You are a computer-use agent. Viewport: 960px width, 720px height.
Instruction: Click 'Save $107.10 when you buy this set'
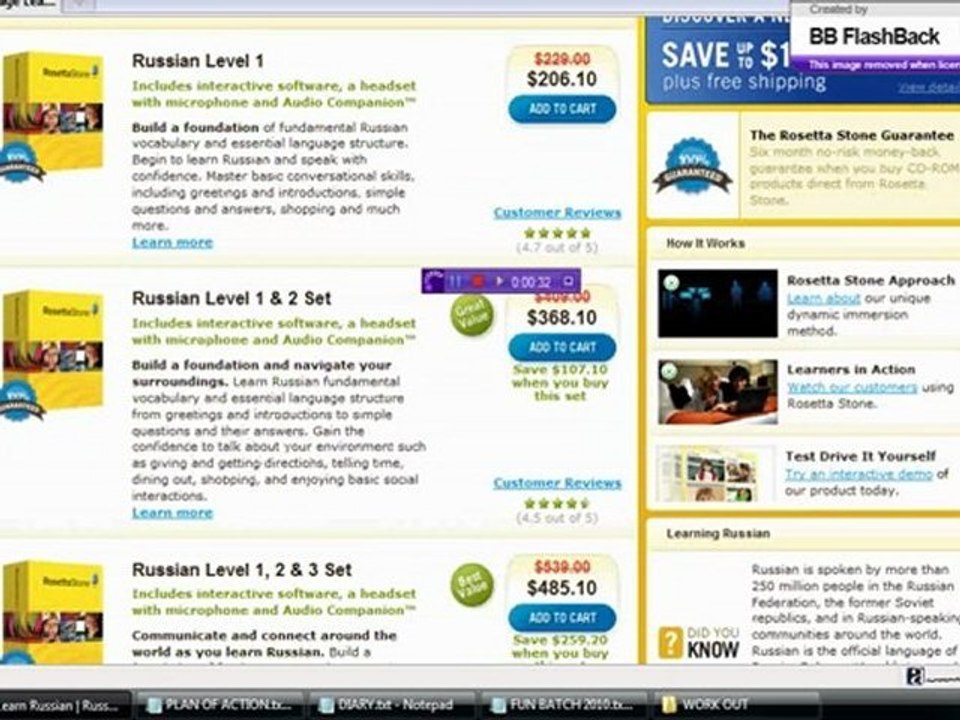pos(560,383)
